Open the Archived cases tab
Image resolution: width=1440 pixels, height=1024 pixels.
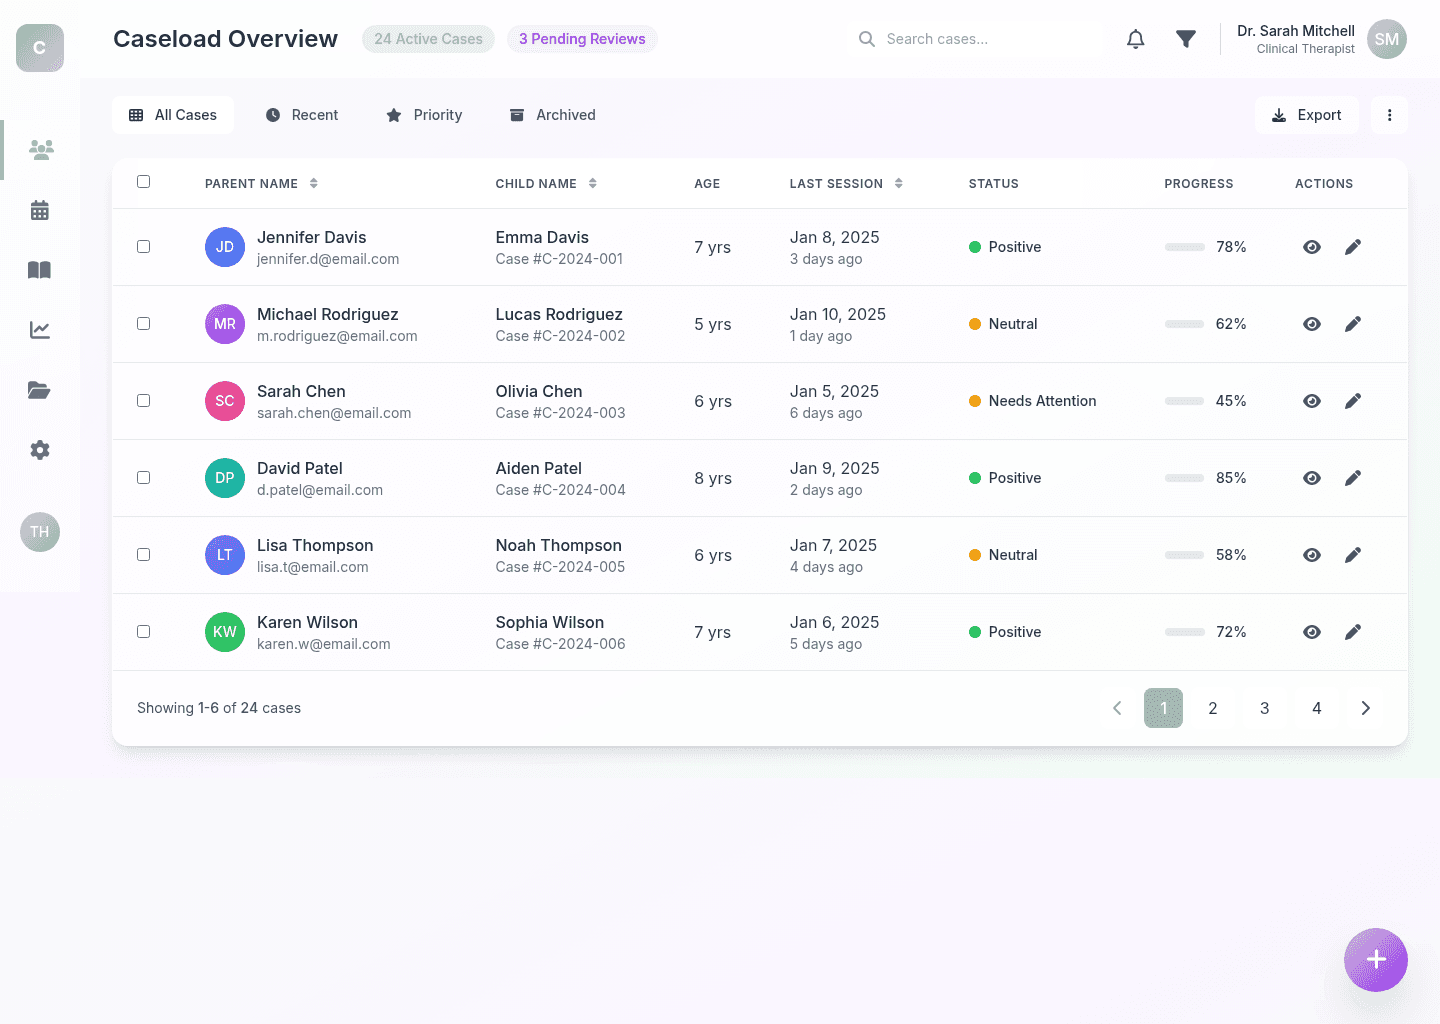(x=552, y=114)
